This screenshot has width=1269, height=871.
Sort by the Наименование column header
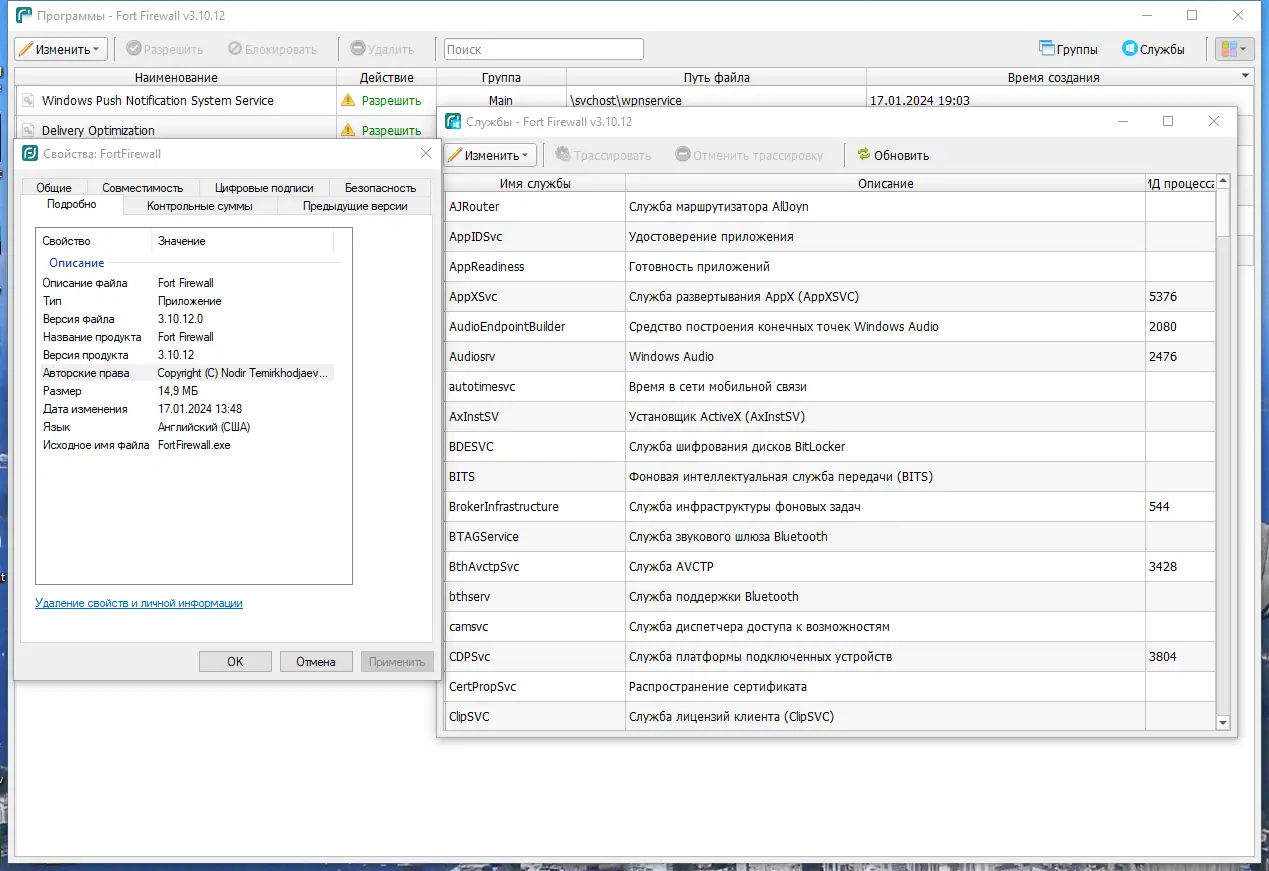[x=176, y=77]
